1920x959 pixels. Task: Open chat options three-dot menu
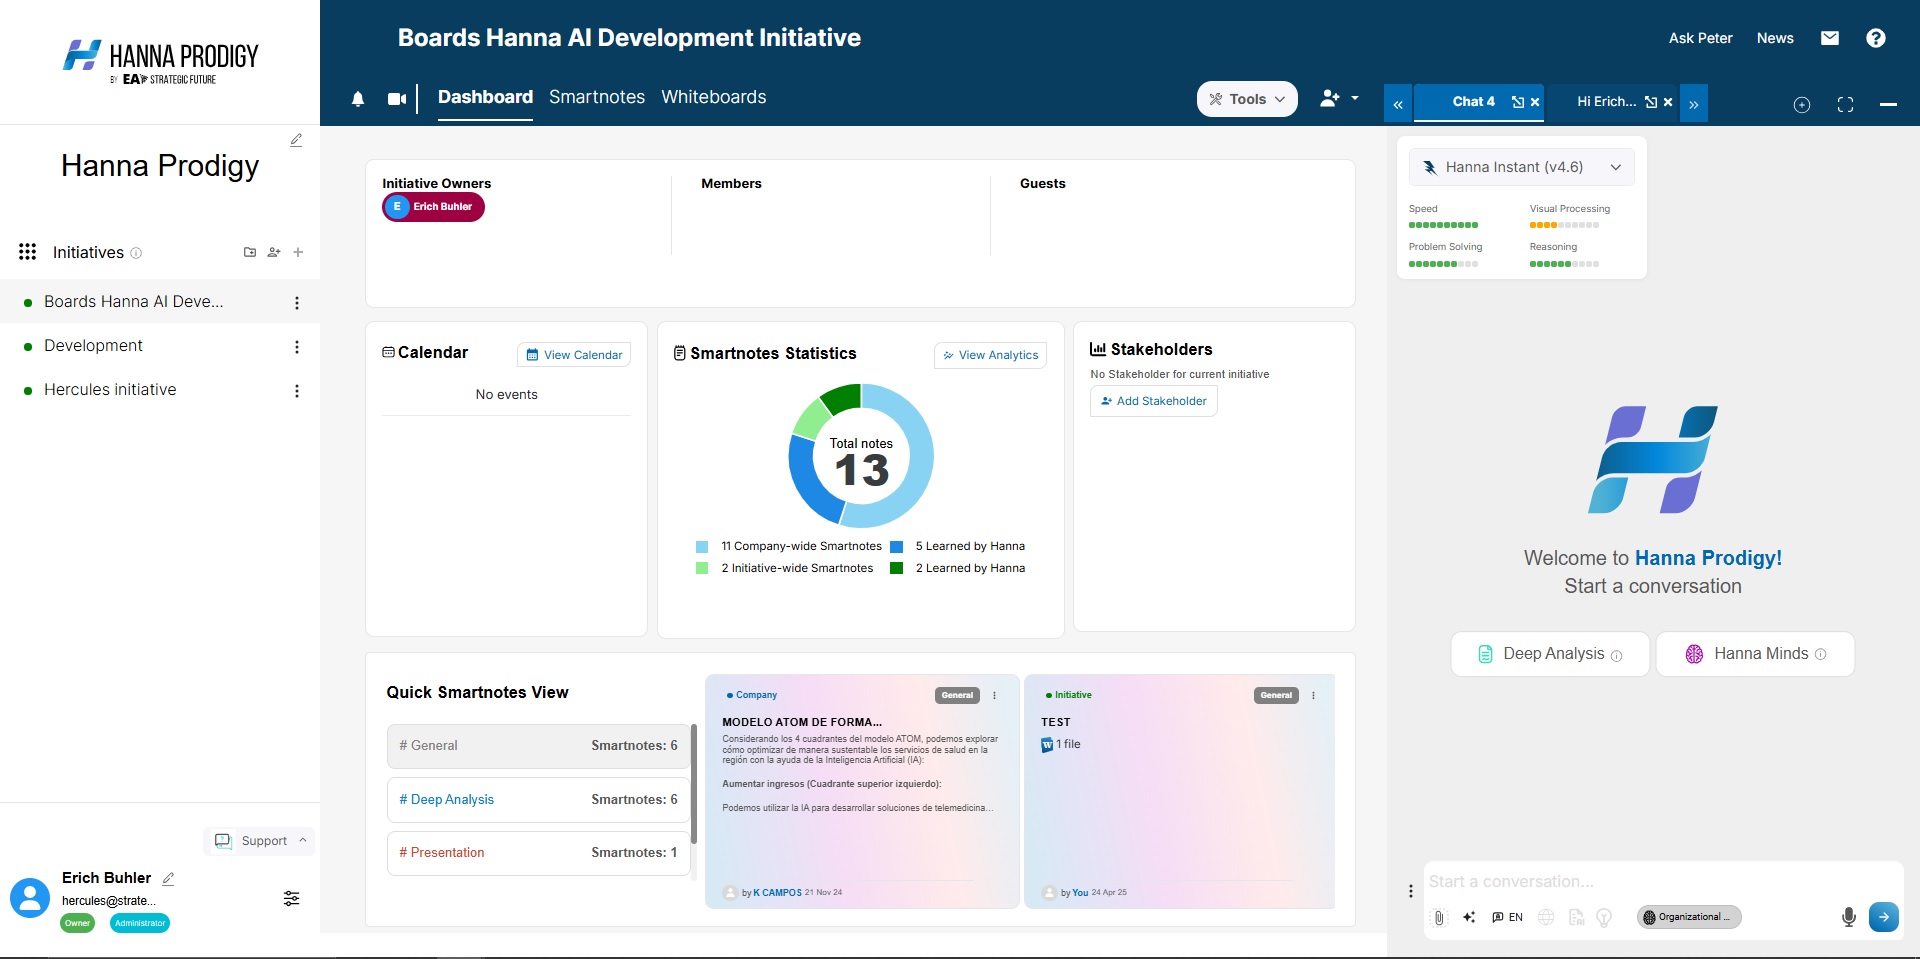pos(1411,891)
